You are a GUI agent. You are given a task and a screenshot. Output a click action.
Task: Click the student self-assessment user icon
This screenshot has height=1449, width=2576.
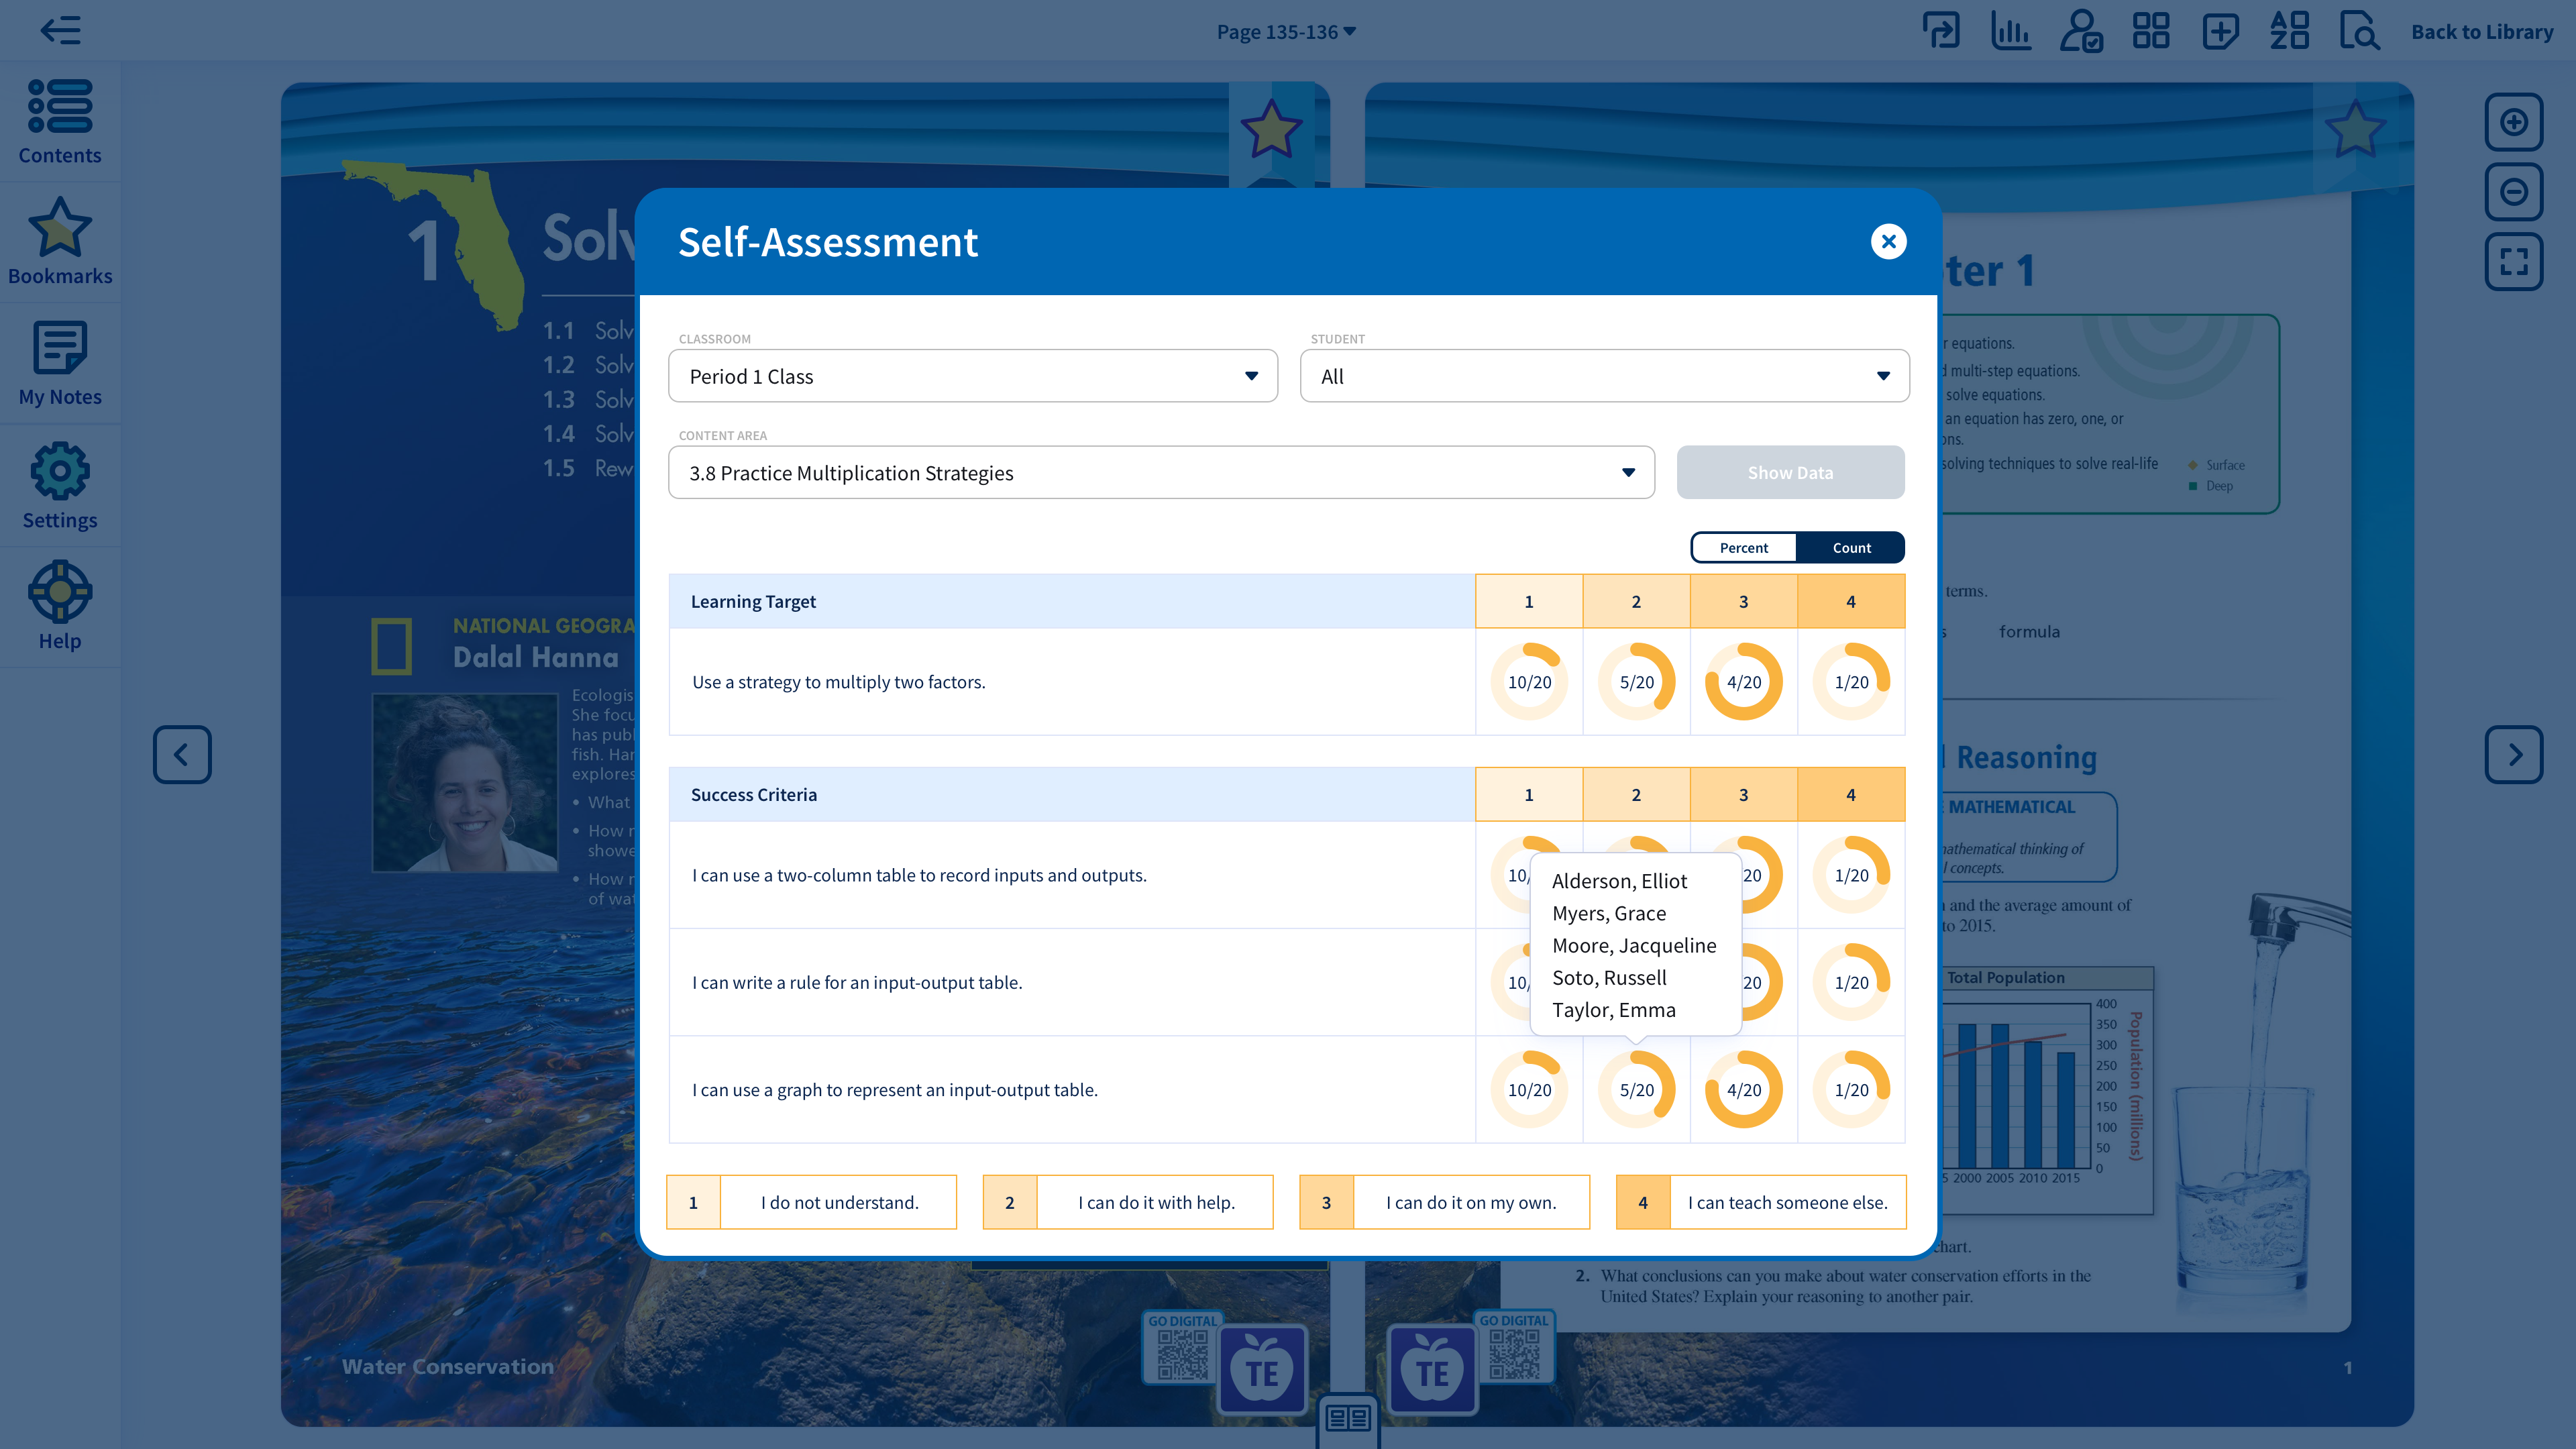coord(2081,31)
